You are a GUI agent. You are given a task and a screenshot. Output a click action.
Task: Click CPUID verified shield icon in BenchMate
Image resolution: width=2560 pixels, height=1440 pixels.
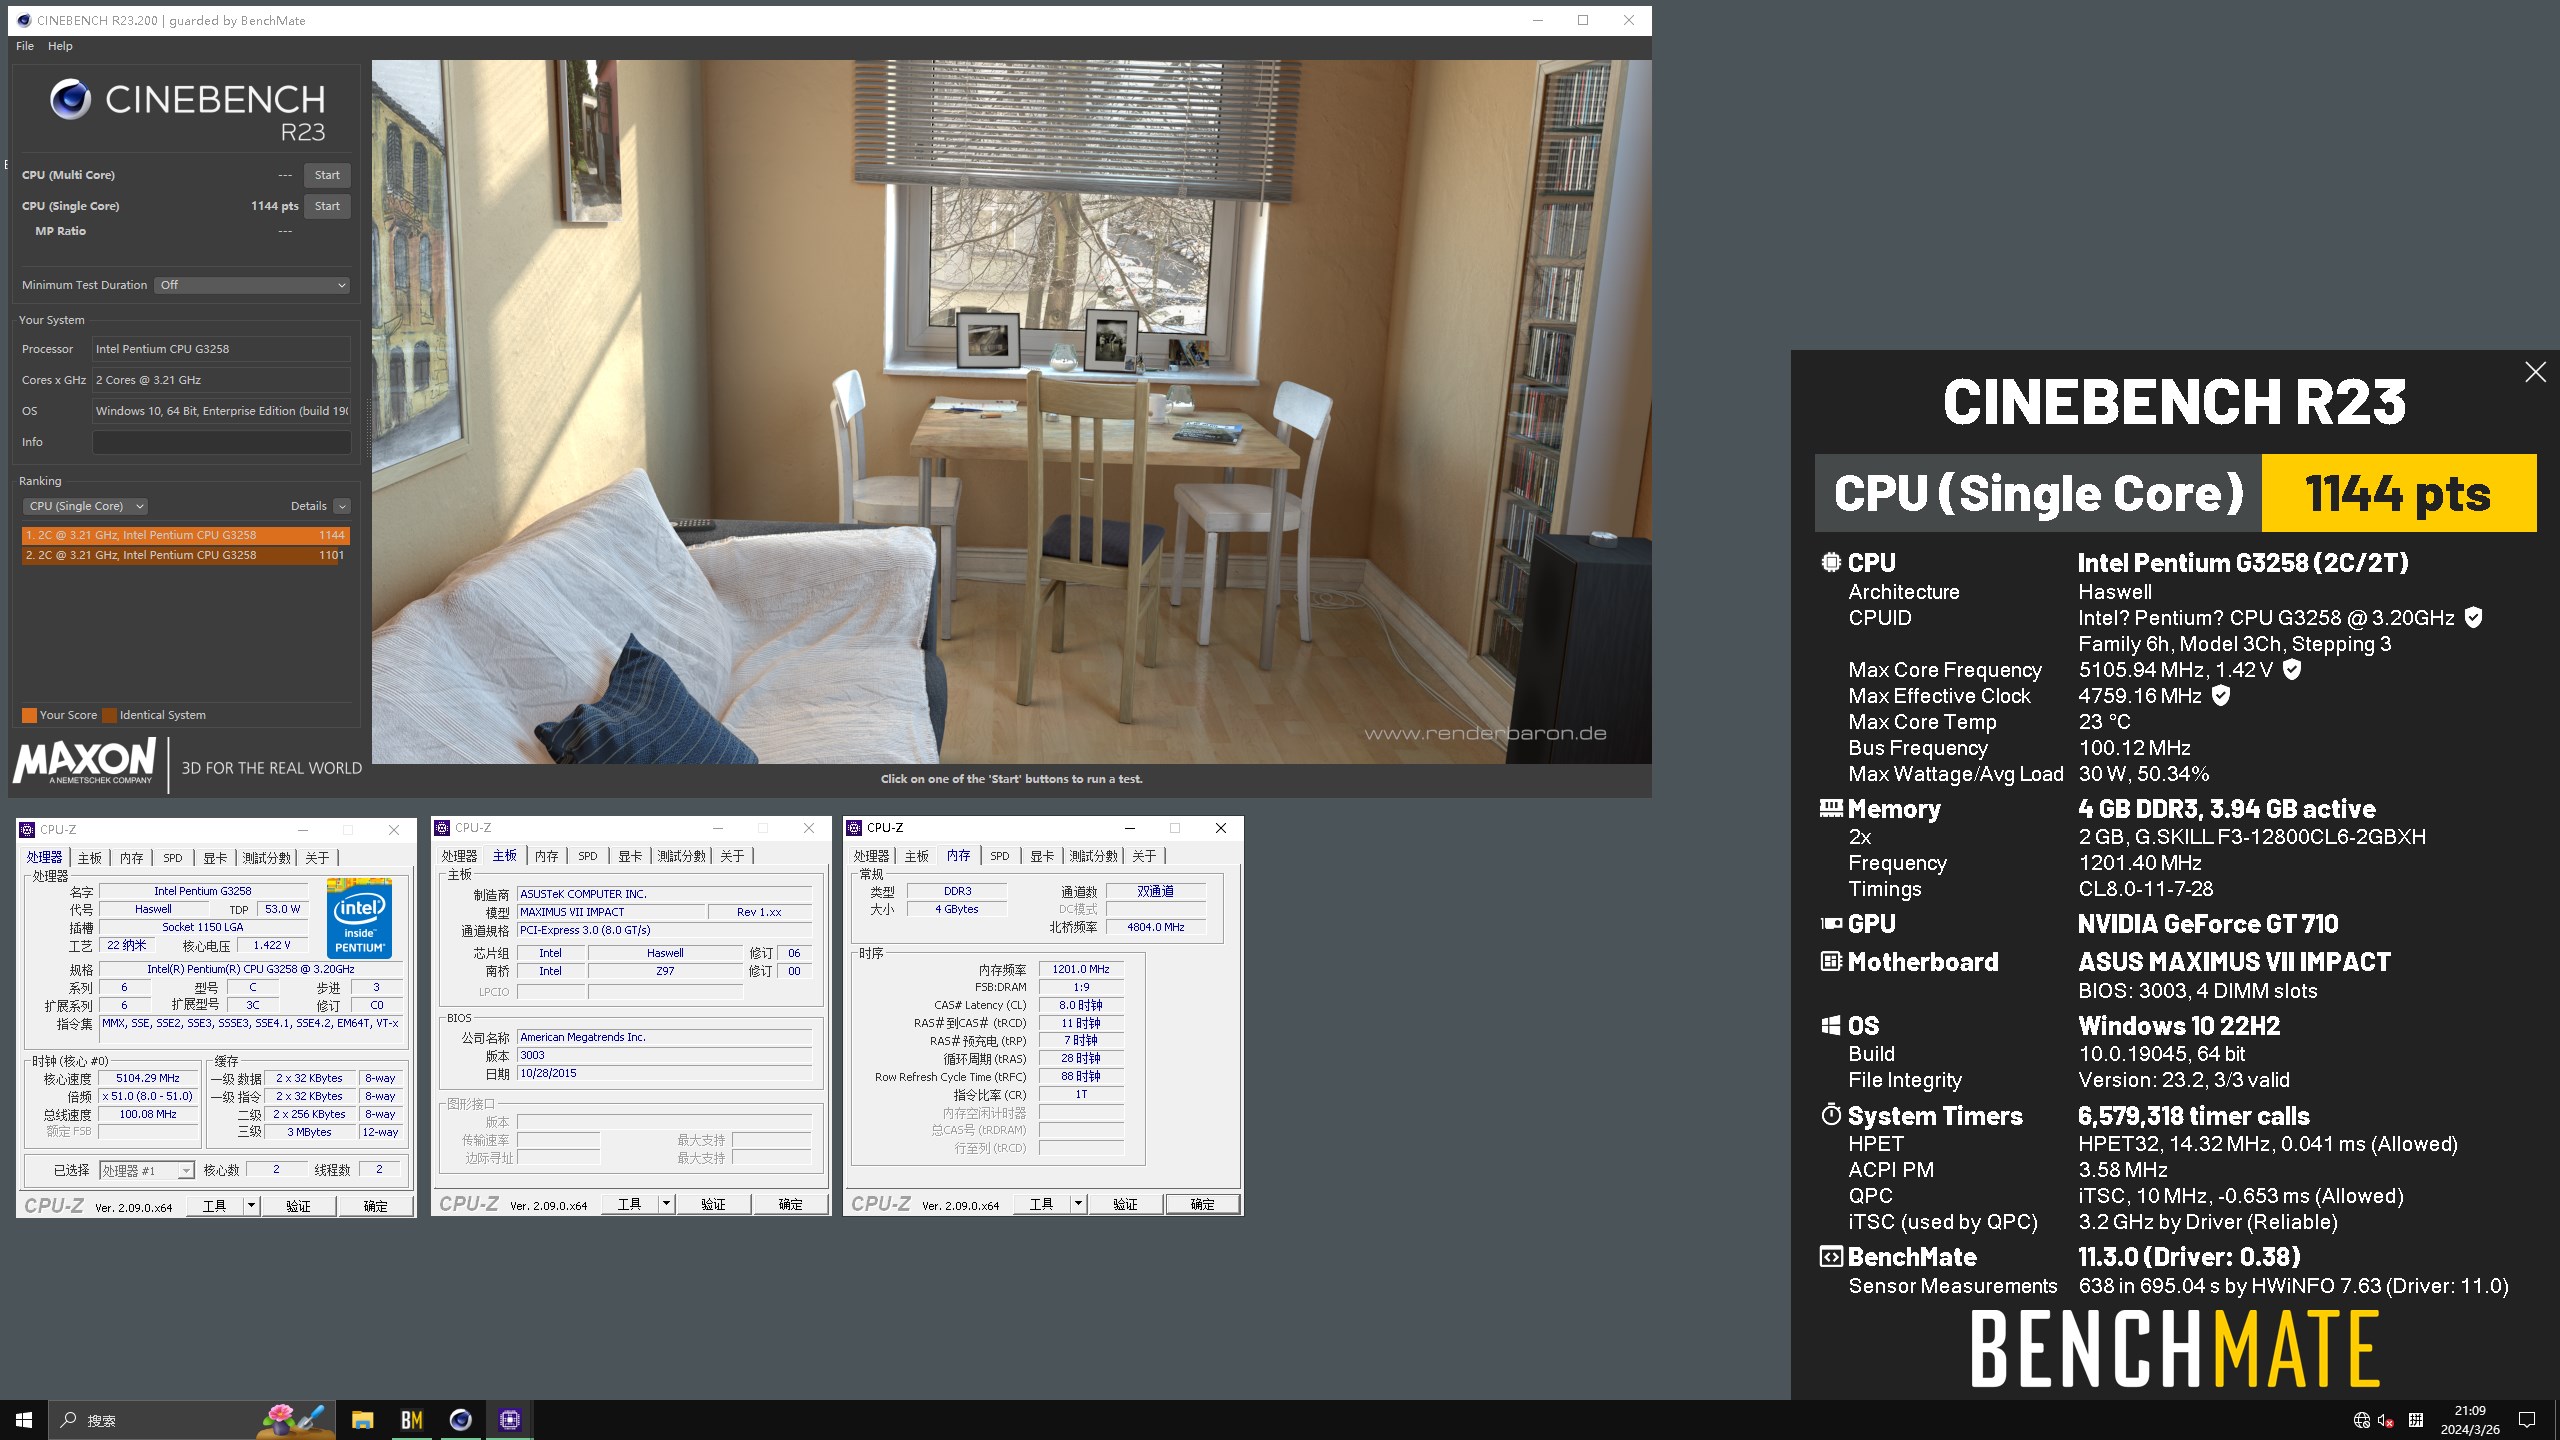[x=2473, y=618]
